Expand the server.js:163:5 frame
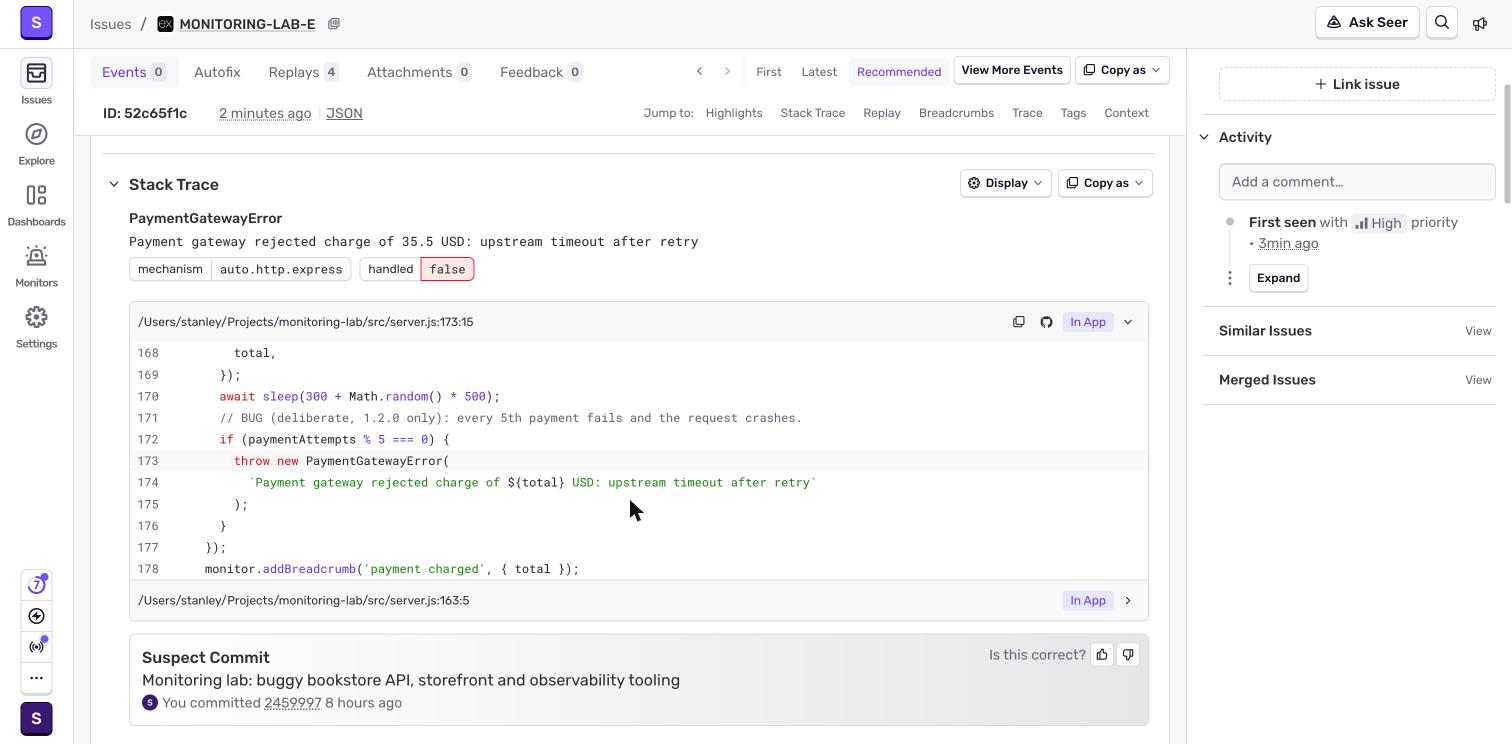This screenshot has height=744, width=1512. pos(1128,601)
